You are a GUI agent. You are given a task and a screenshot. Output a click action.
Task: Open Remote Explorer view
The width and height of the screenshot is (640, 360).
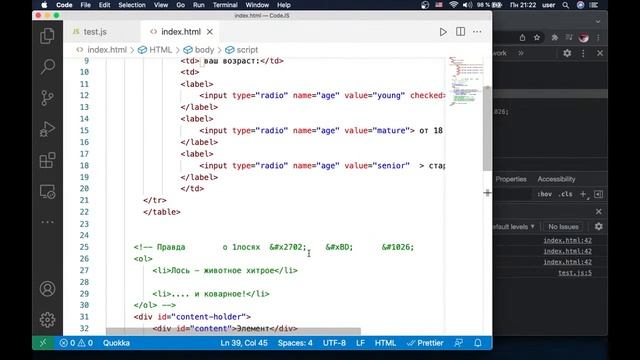click(47, 191)
